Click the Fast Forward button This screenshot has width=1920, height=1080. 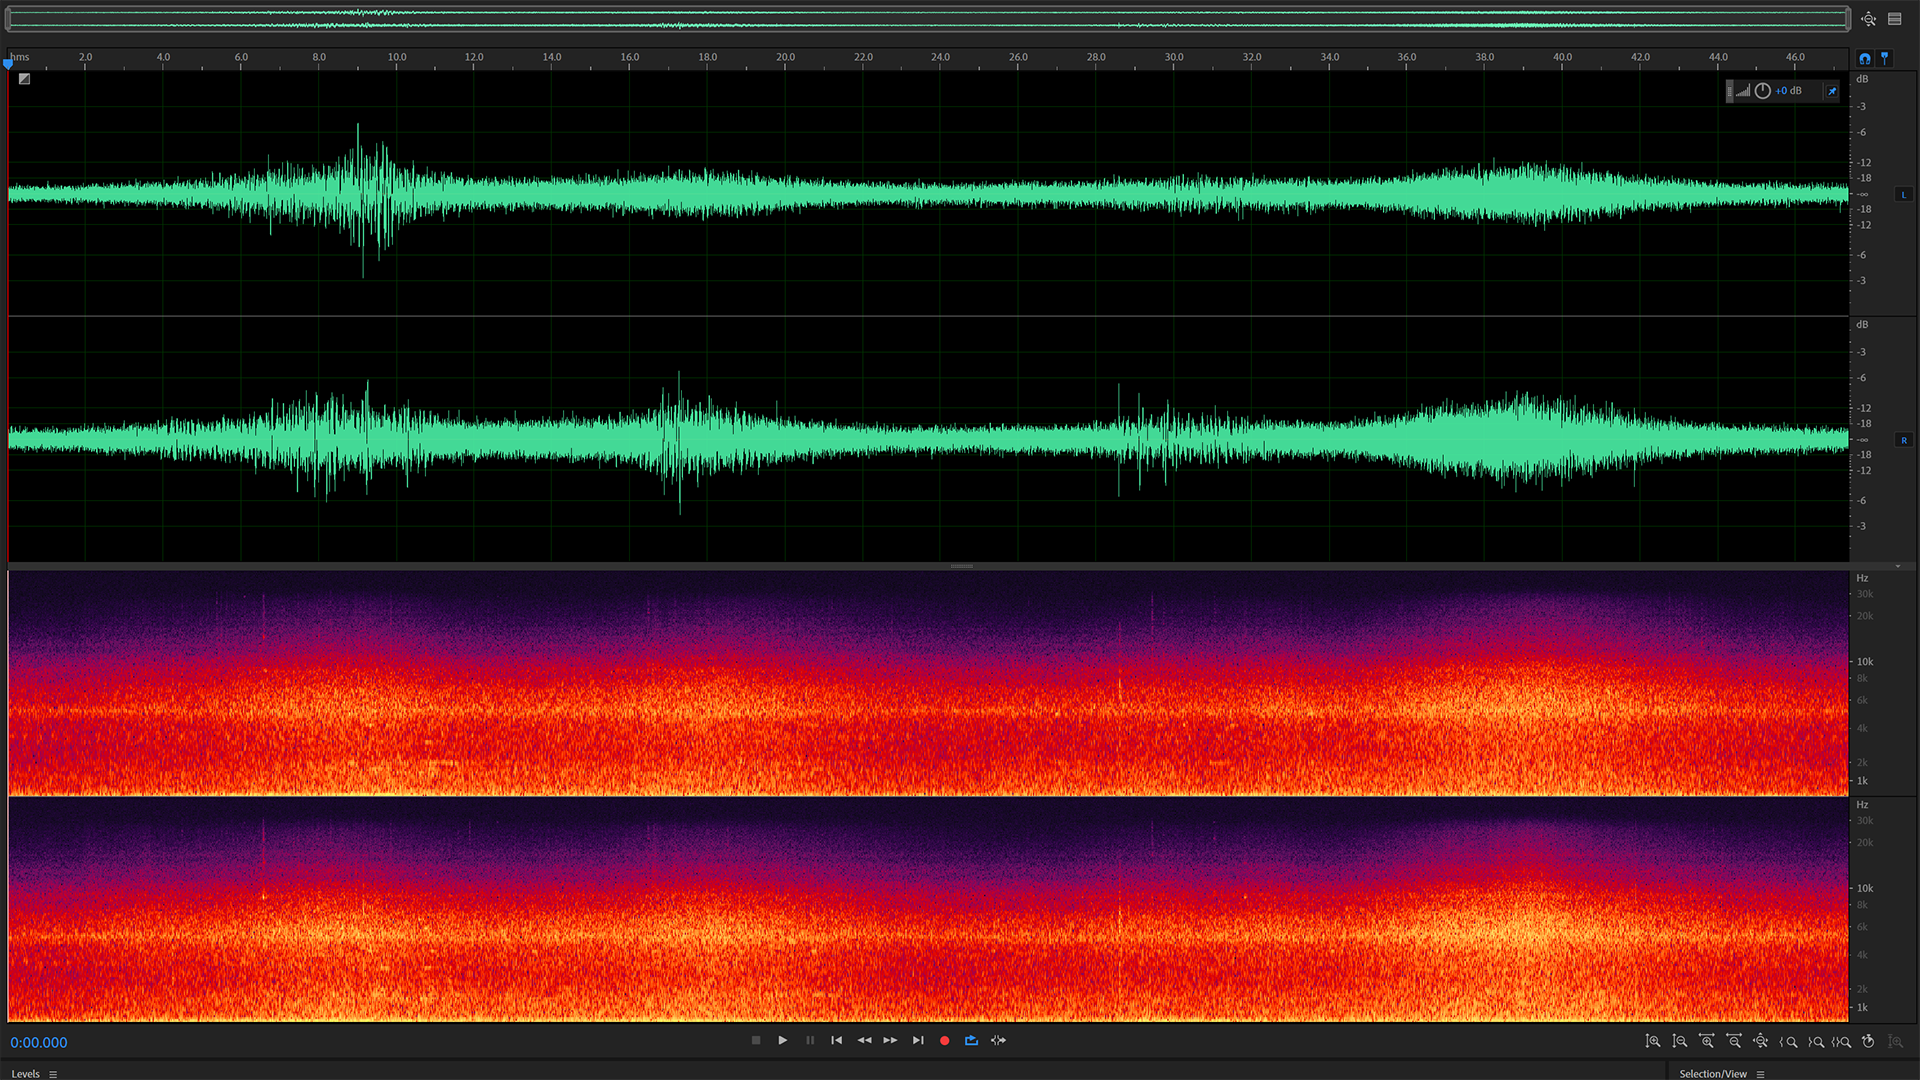(x=891, y=1040)
